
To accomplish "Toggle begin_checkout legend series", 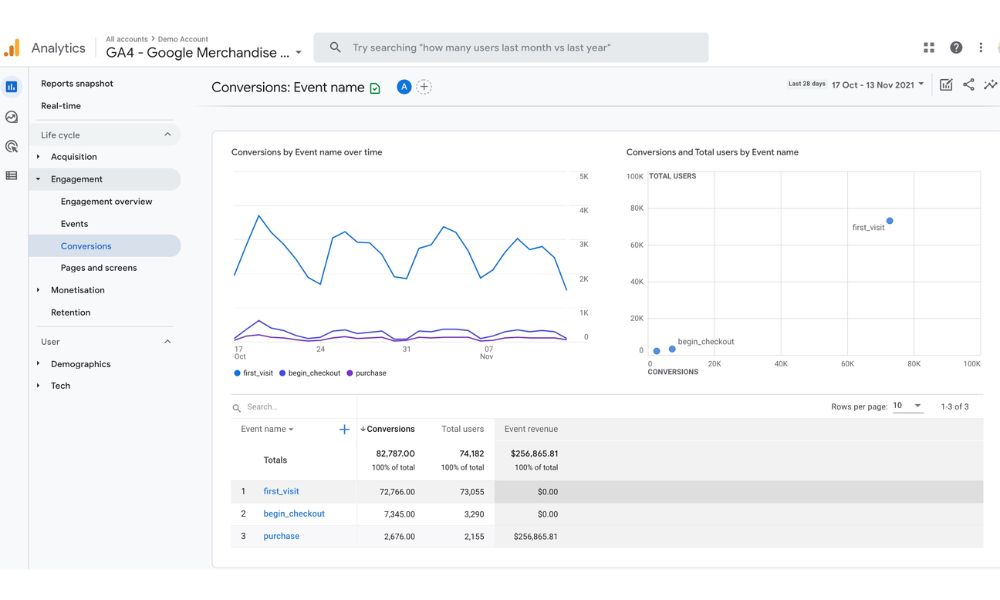I will [x=310, y=373].
